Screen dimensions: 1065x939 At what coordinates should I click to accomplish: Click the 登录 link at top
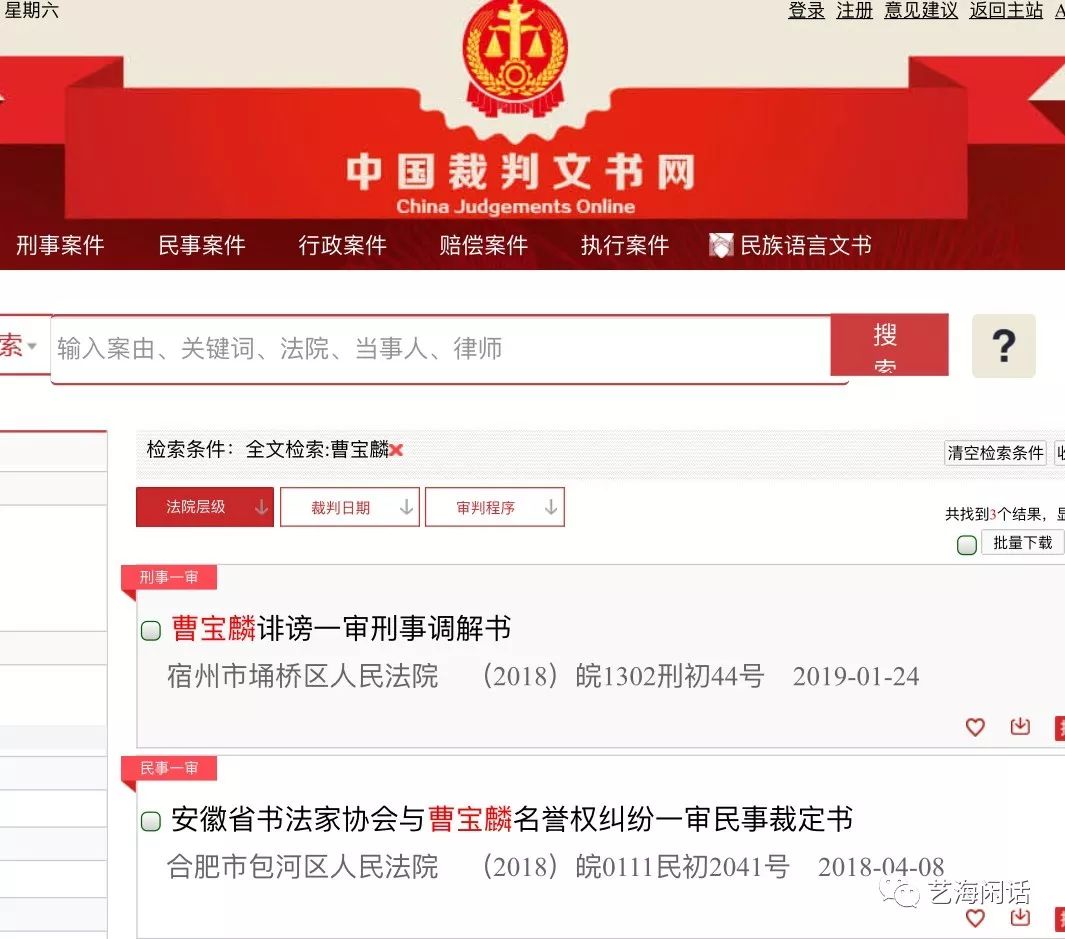coord(806,10)
